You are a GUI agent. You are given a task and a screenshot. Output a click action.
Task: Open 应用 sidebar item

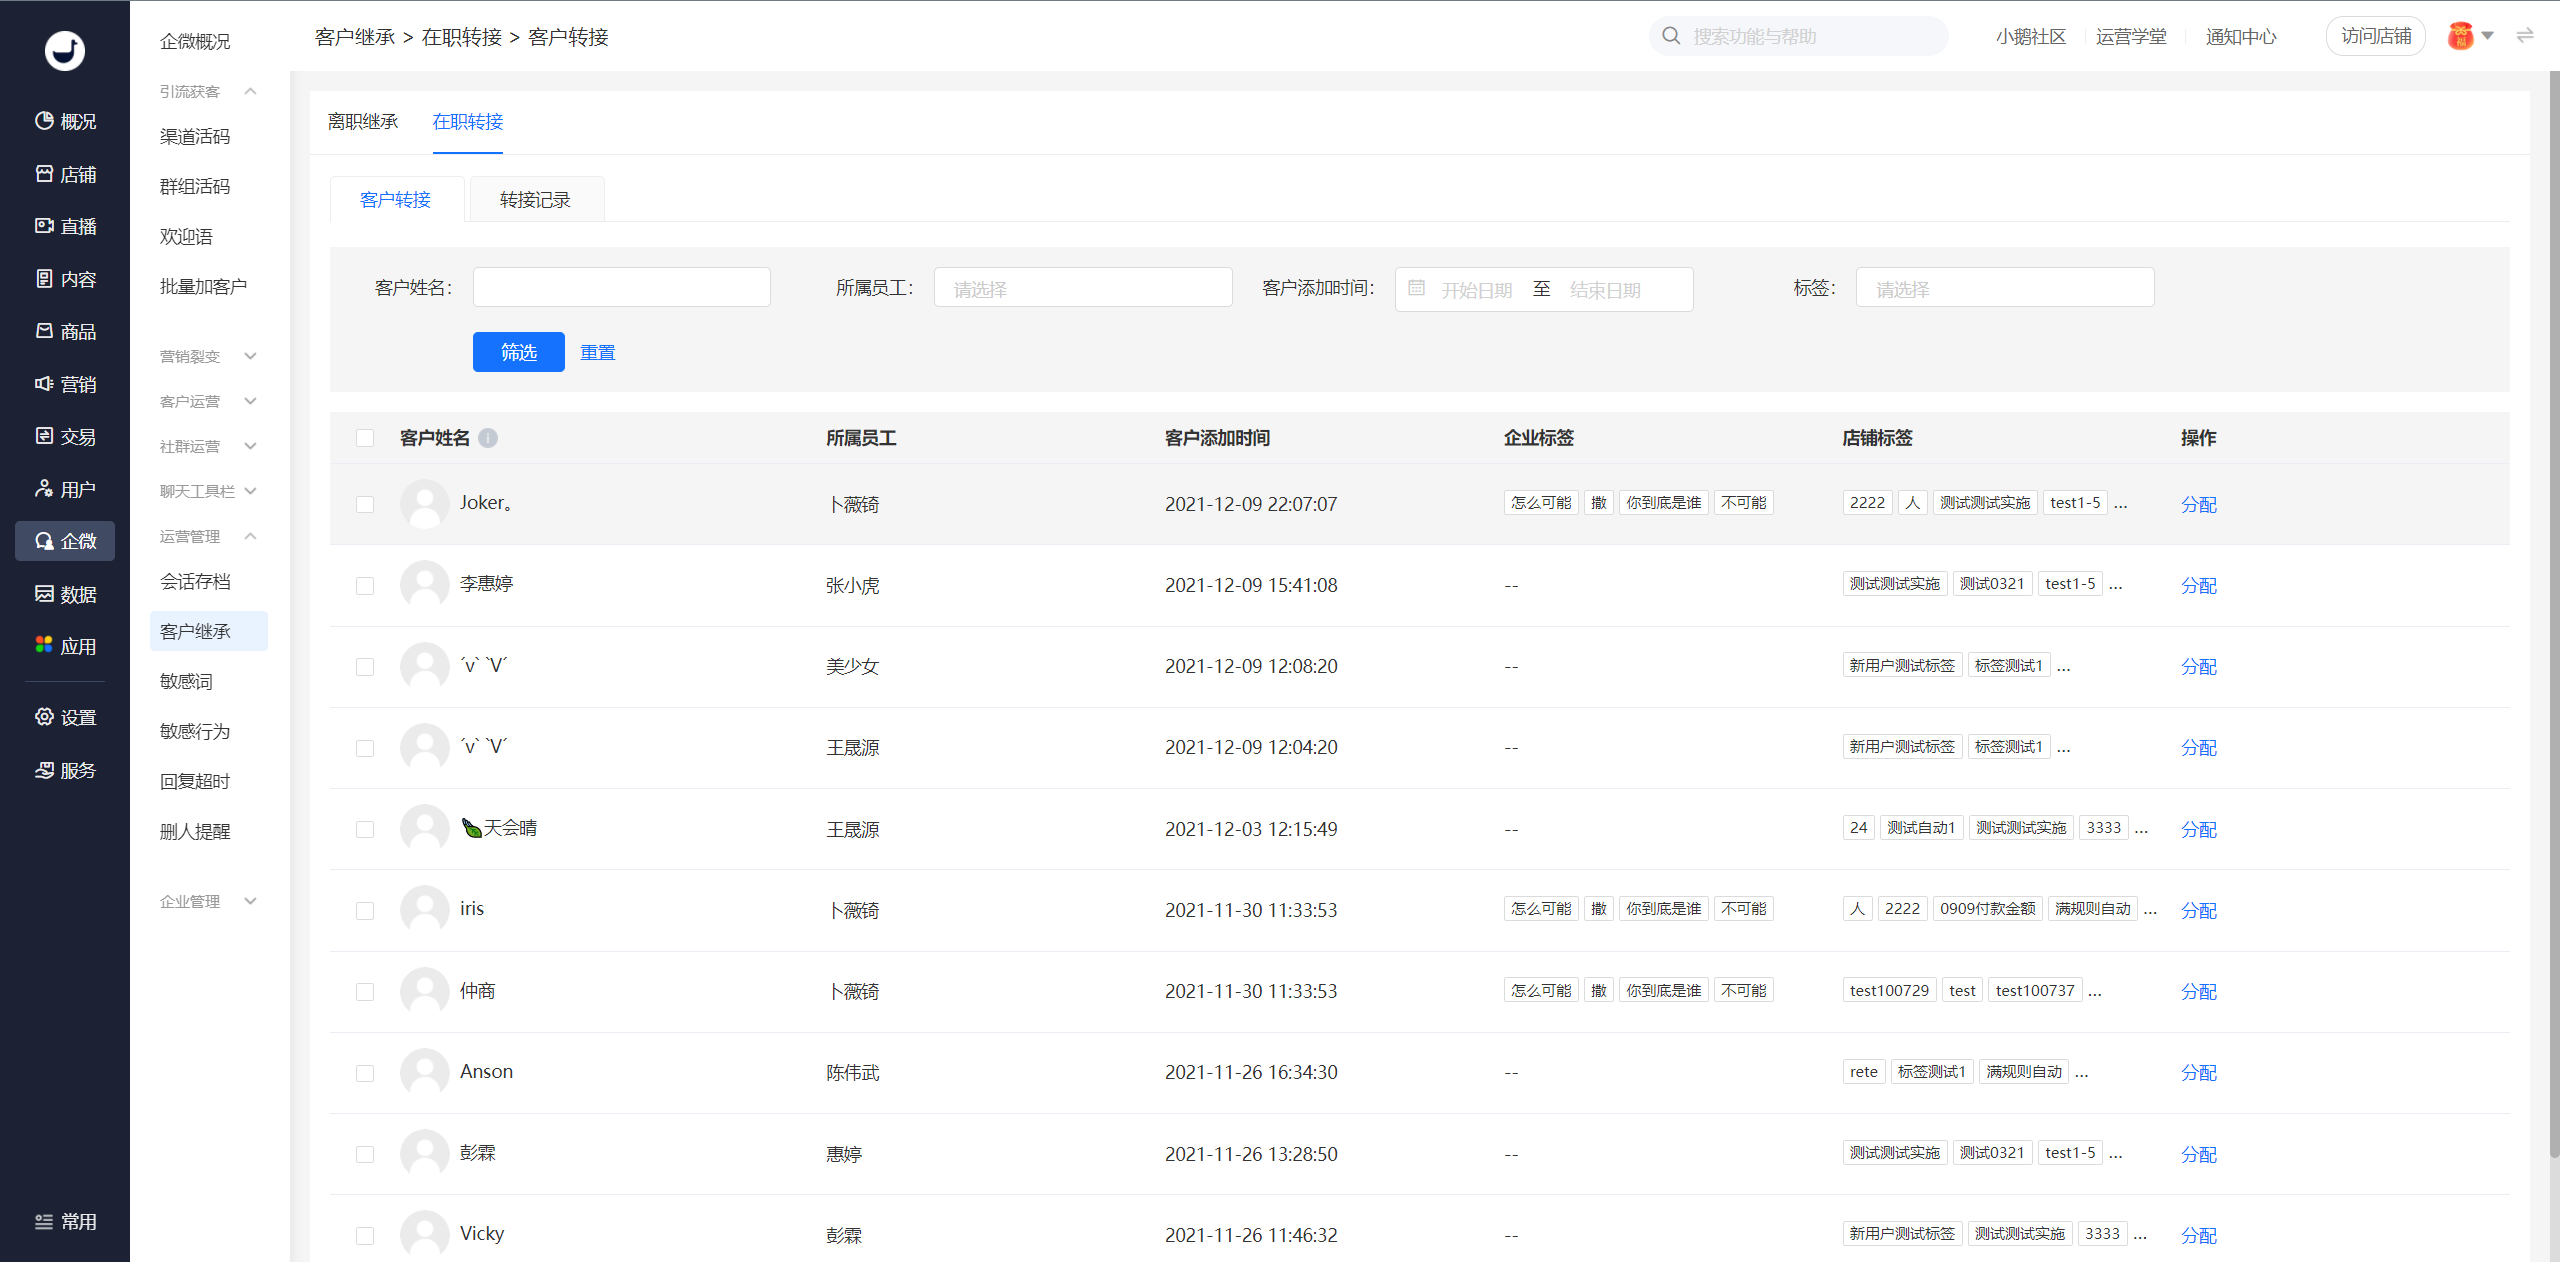click(65, 646)
